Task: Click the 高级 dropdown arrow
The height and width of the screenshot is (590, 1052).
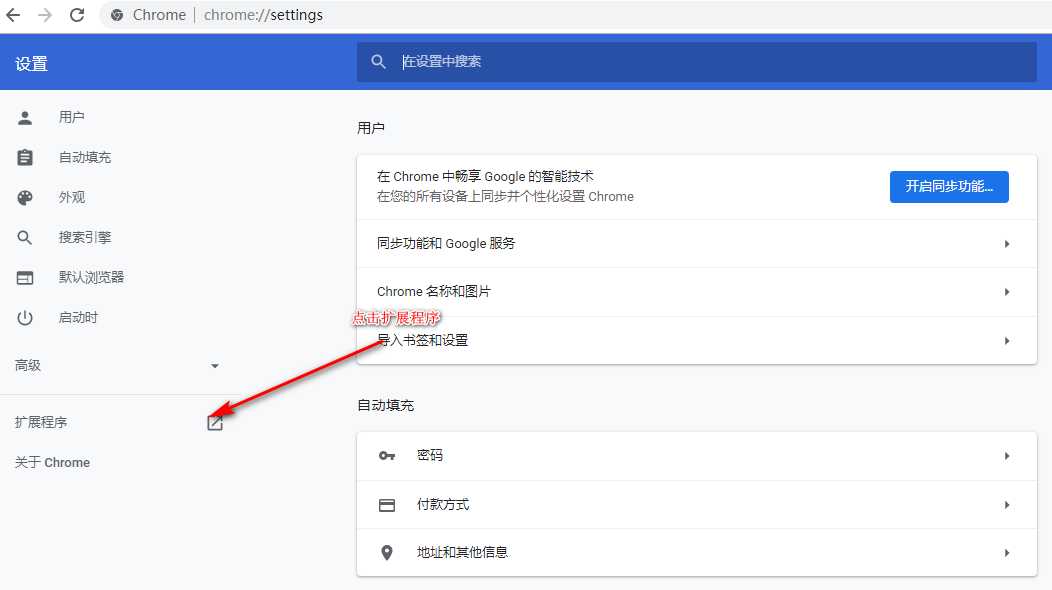Action: coord(215,366)
